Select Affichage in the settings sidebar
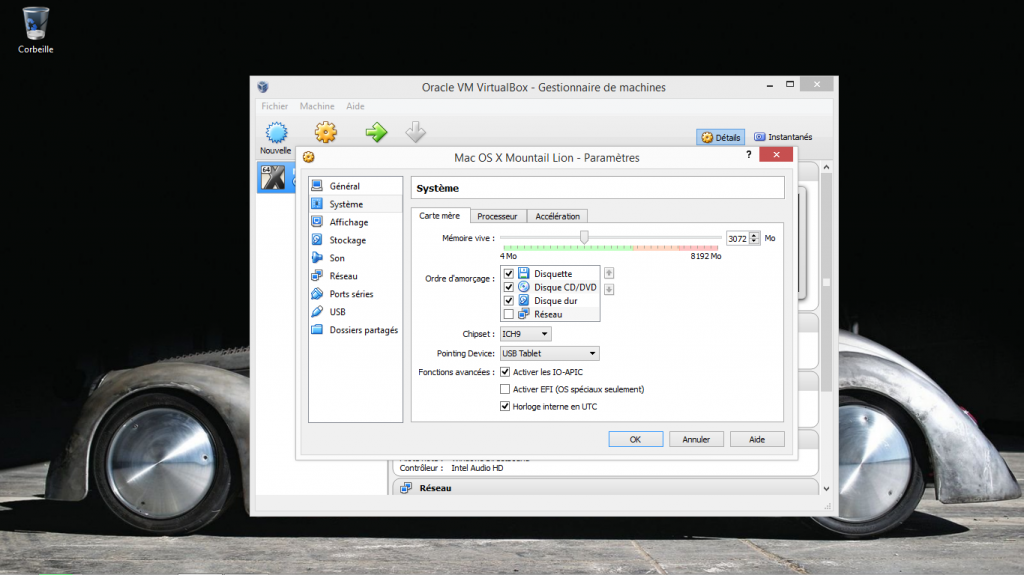 coord(348,222)
